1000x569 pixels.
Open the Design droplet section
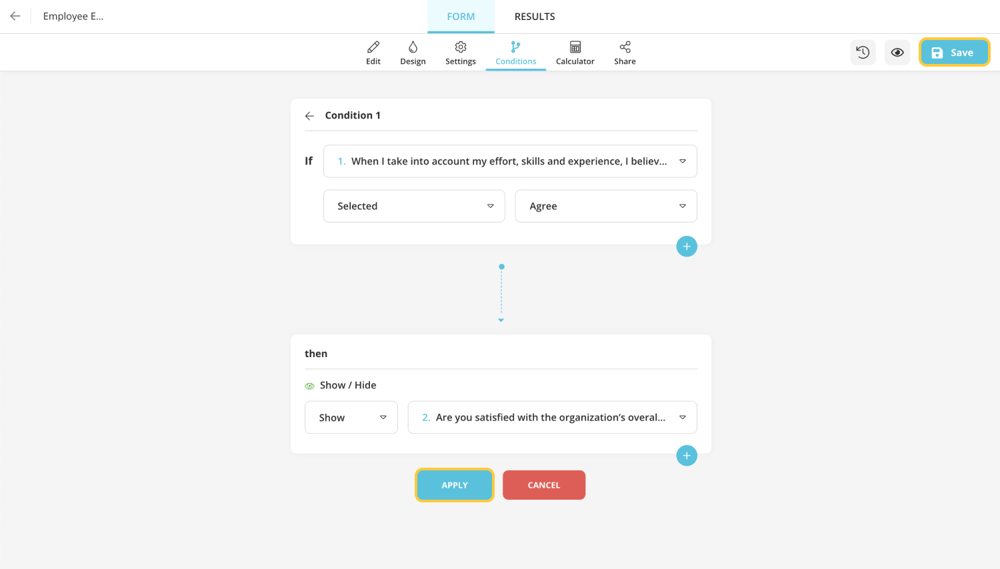point(413,53)
